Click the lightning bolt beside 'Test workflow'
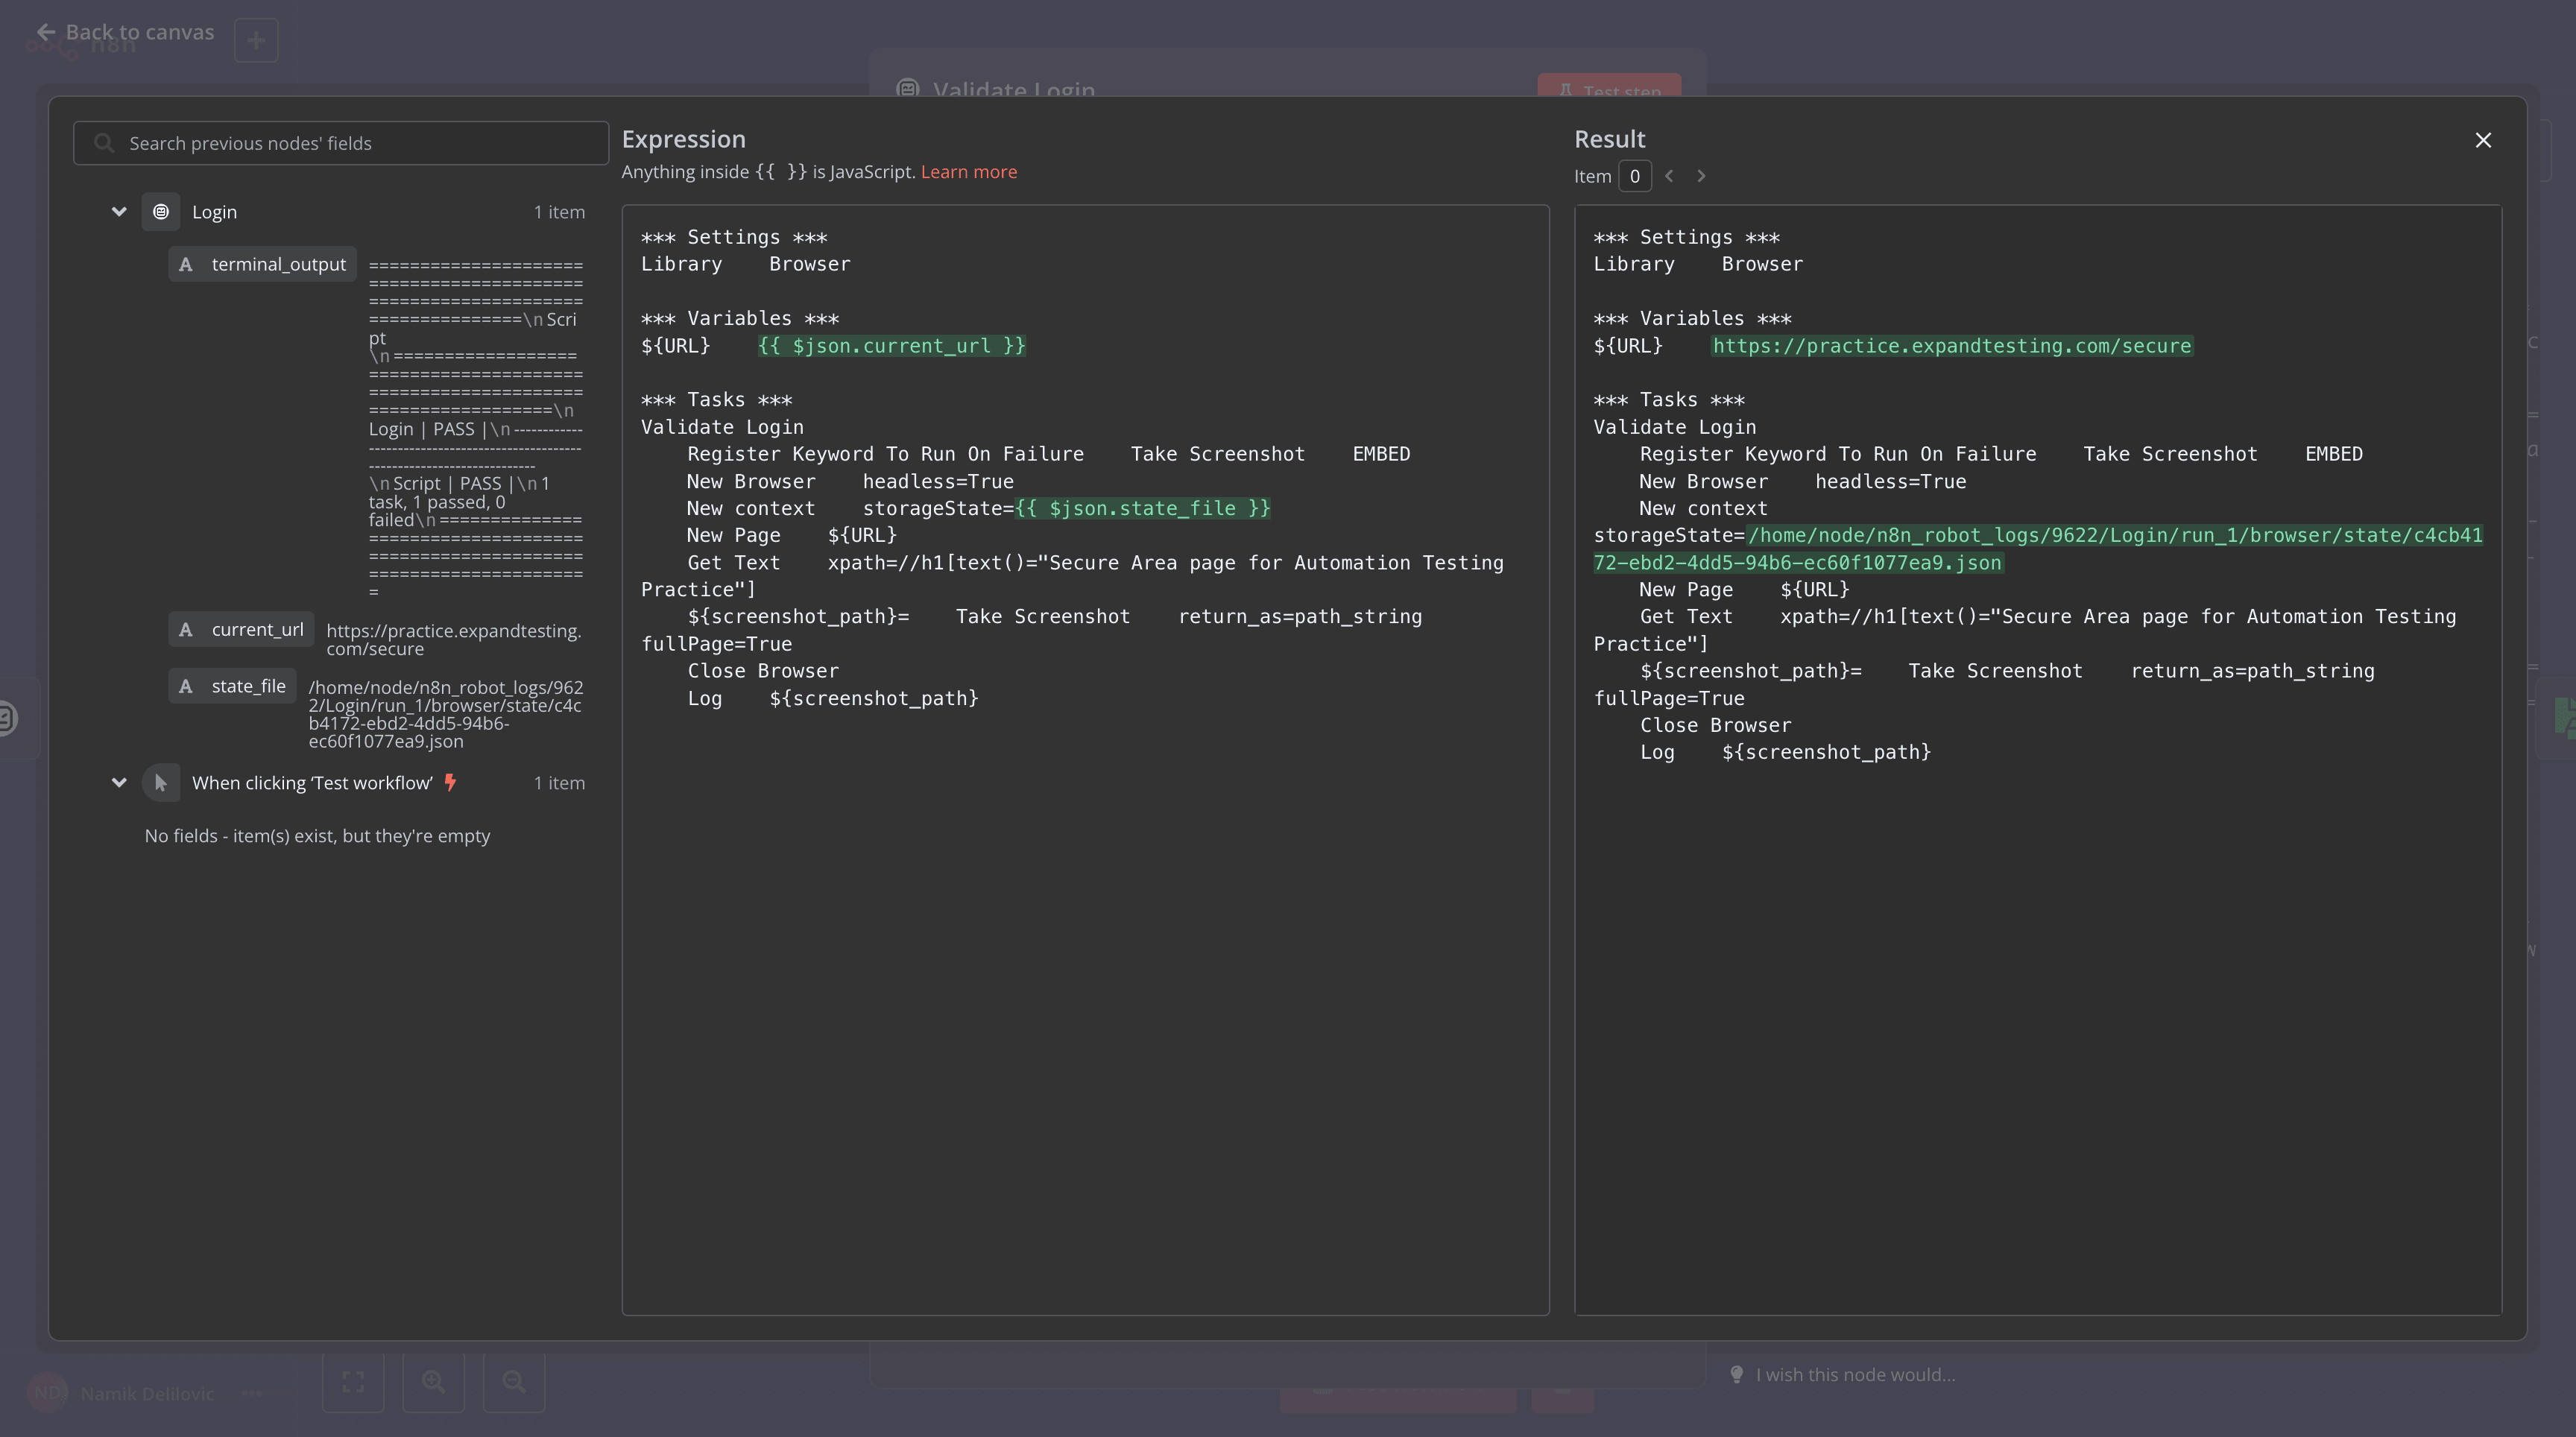 (450, 783)
